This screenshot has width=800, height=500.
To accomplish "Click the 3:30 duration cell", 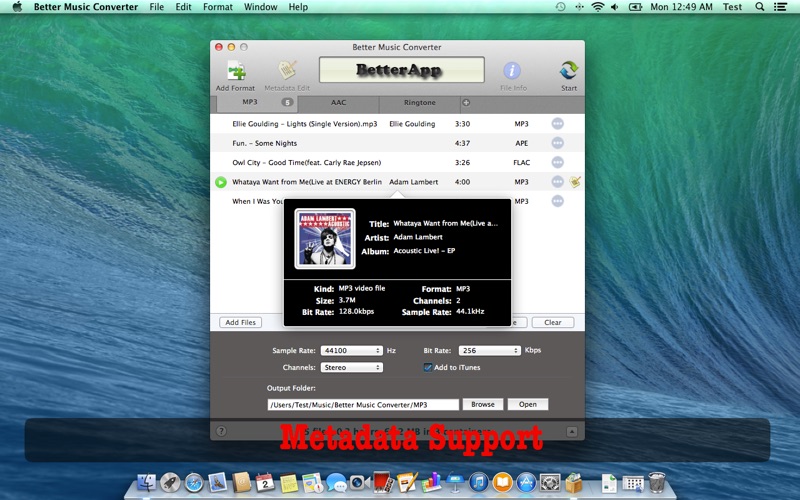I will 462,123.
